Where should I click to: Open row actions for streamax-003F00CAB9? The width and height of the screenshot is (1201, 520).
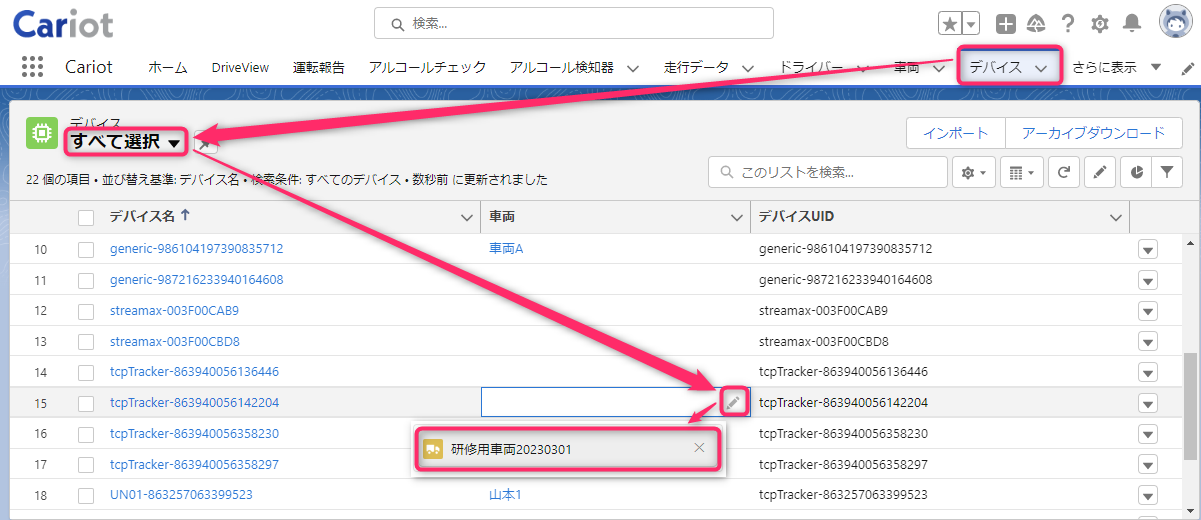[x=1148, y=311]
